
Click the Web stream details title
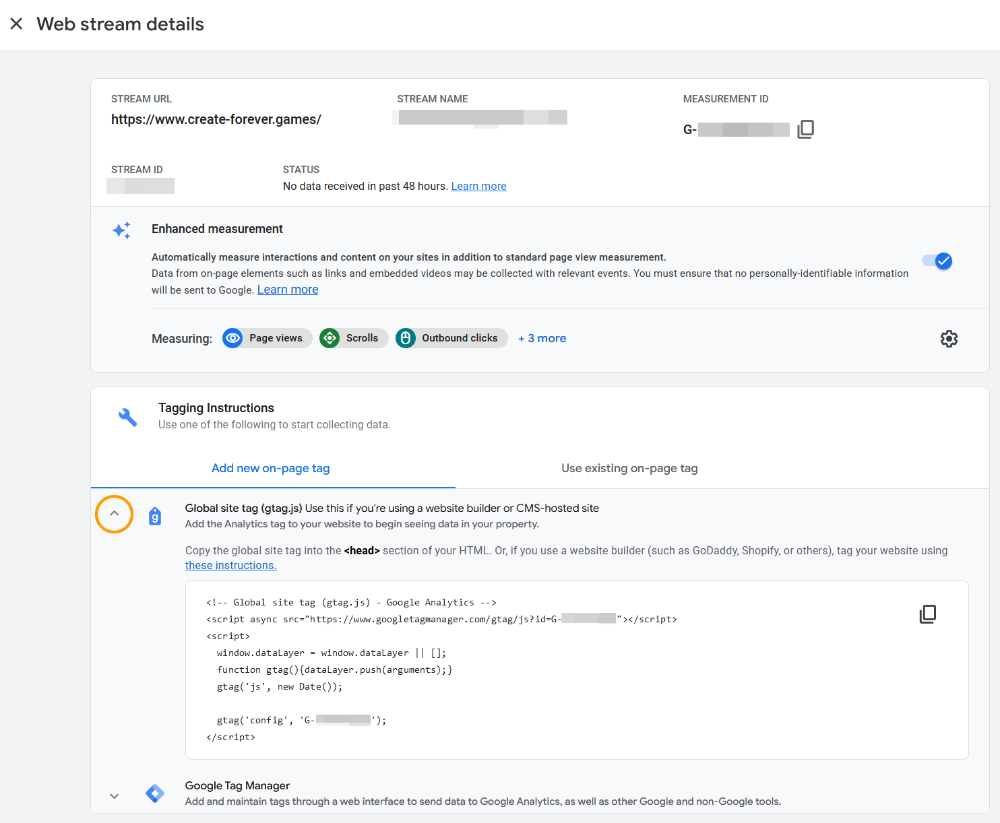[120, 24]
